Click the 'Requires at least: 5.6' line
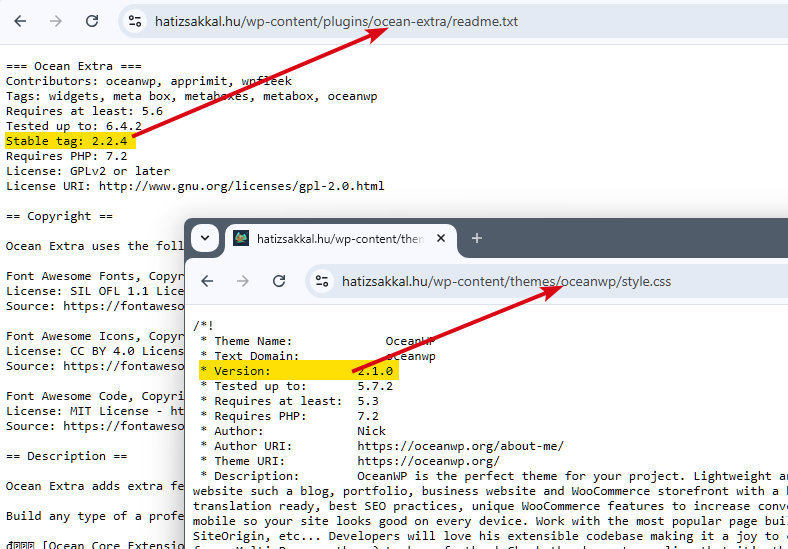Image resolution: width=788 pixels, height=549 pixels. coord(84,111)
